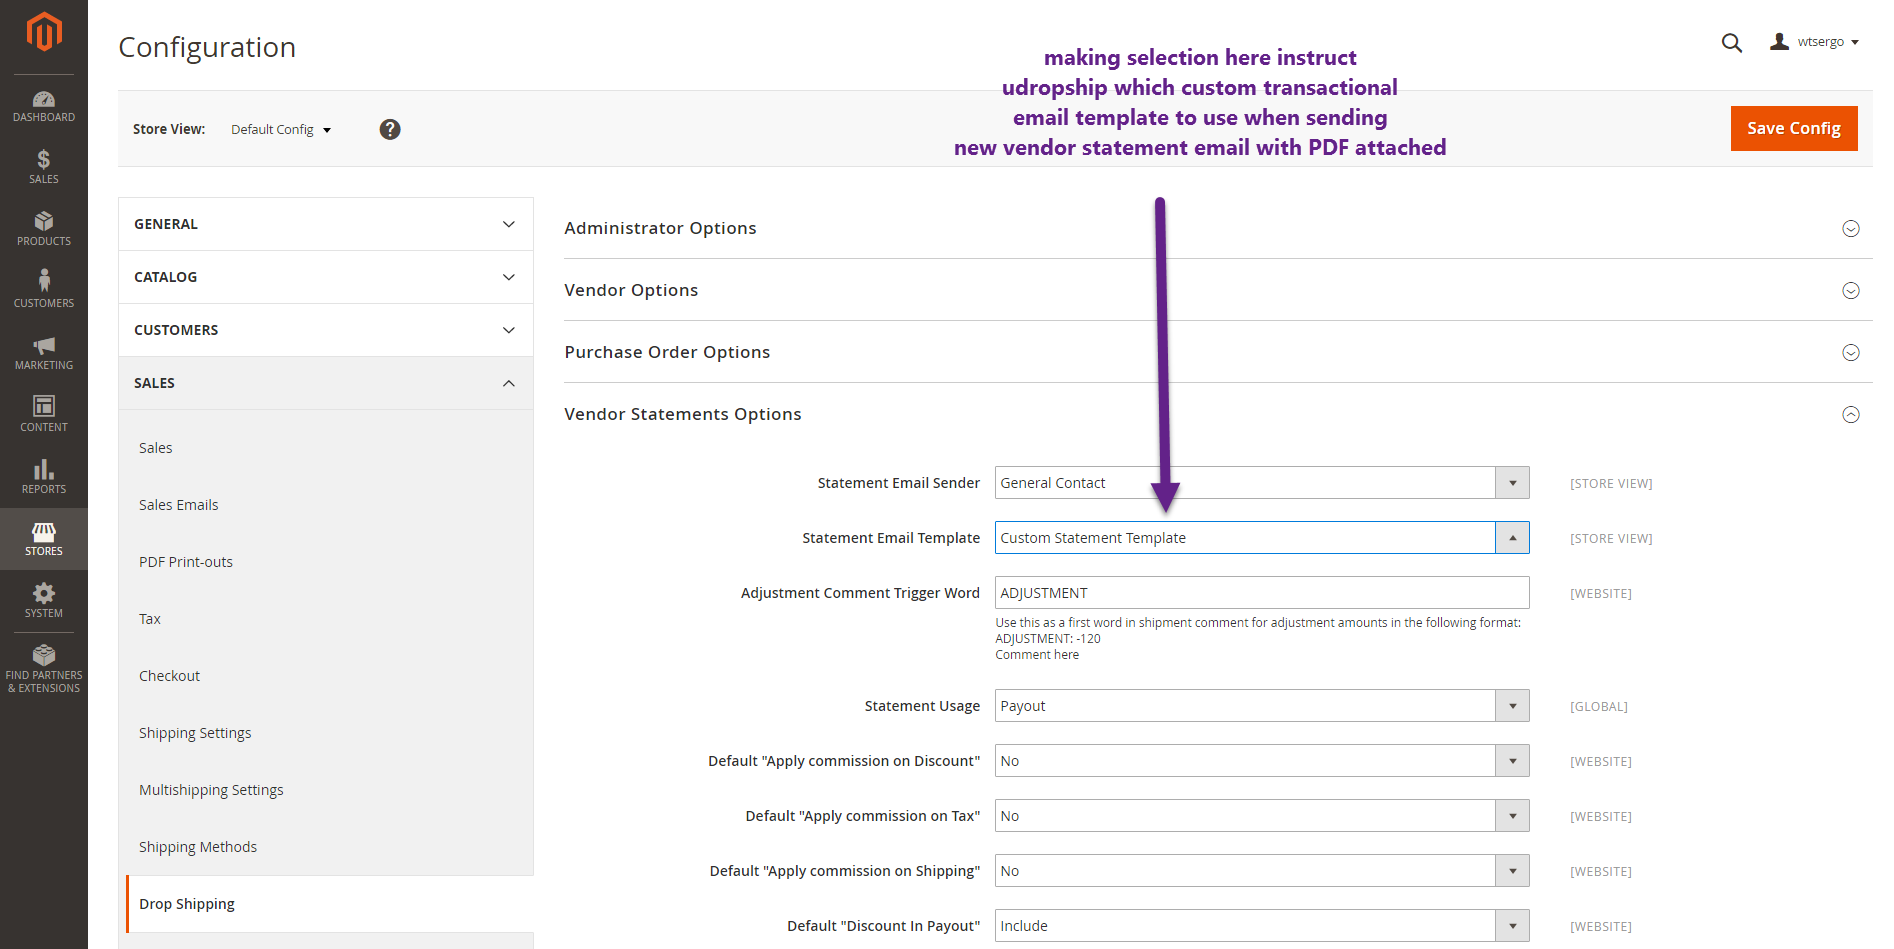This screenshot has height=949, width=1894.
Task: Open Statement Email Template dropdown
Action: click(1262, 538)
